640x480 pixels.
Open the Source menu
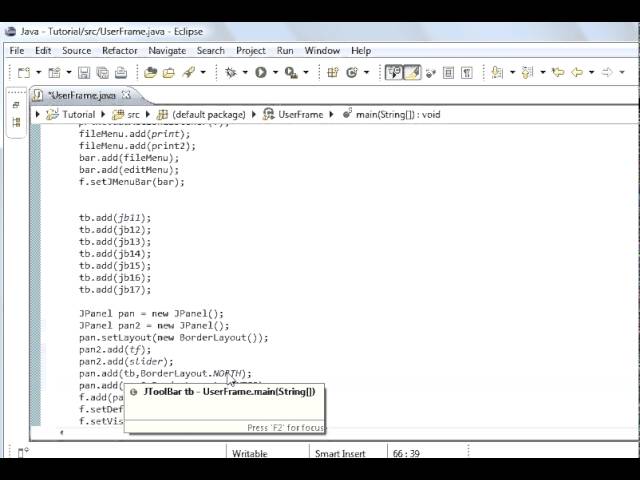(x=76, y=51)
